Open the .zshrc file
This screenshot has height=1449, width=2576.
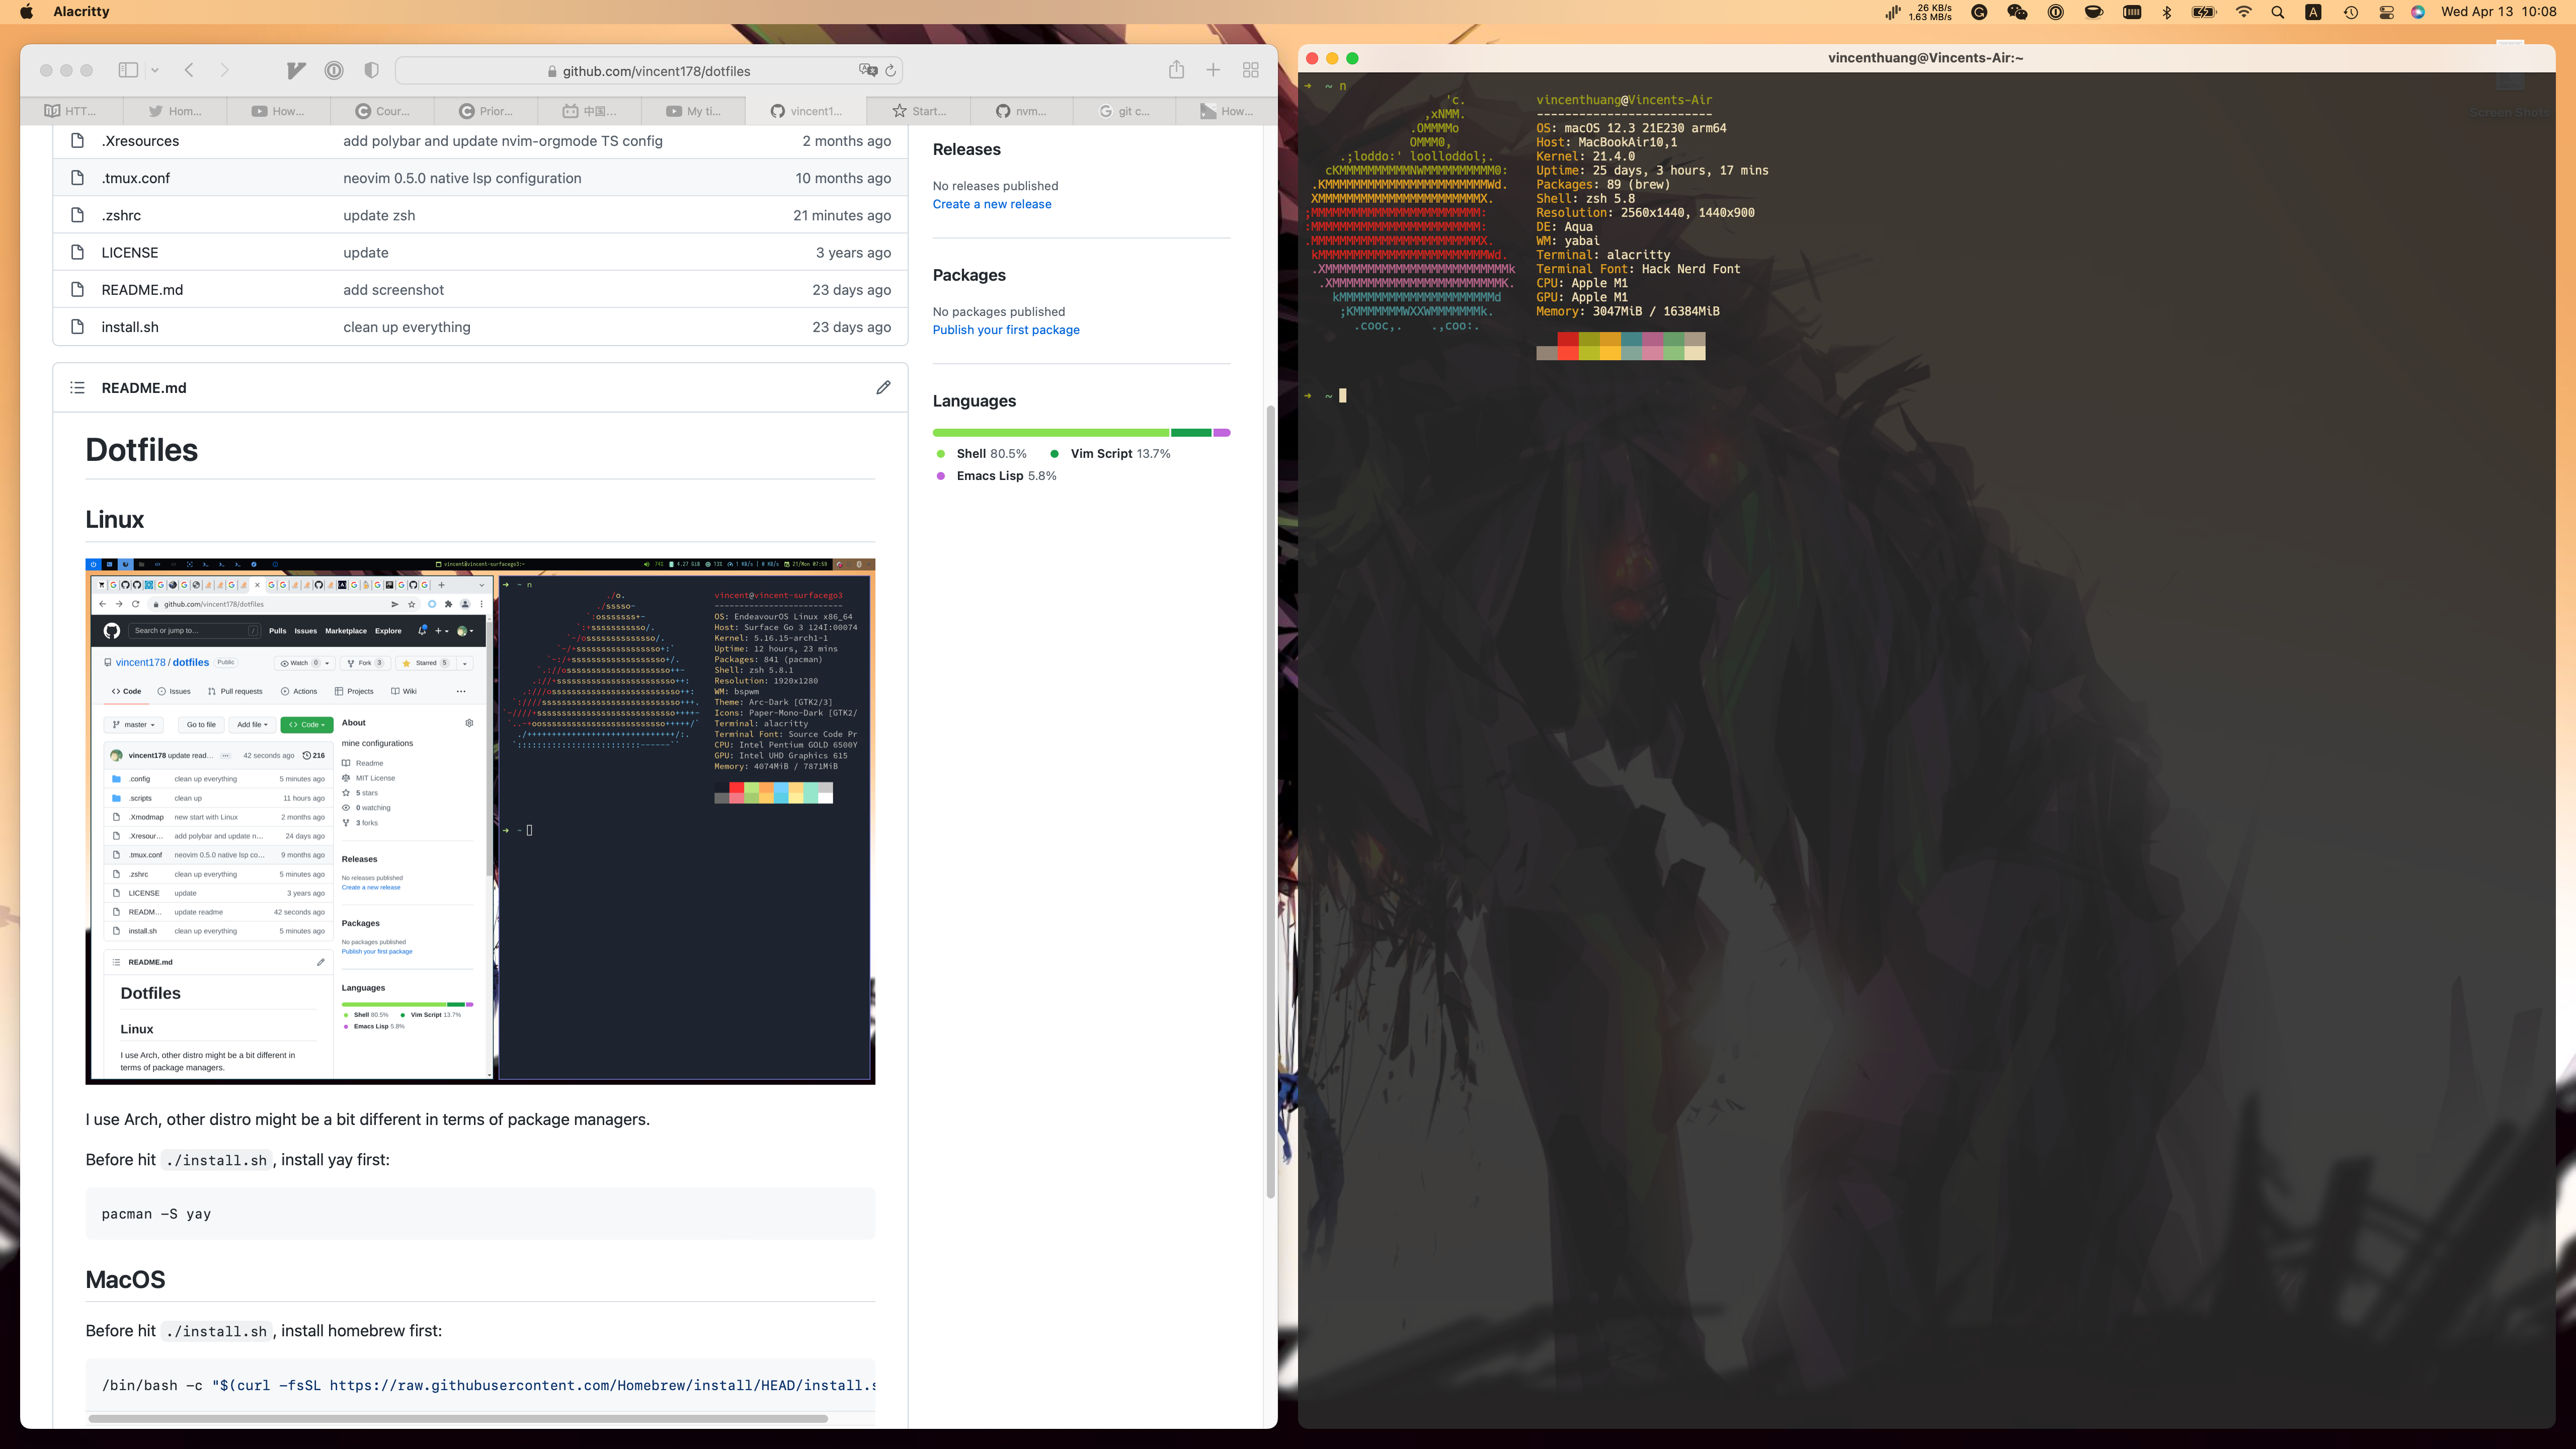point(121,215)
